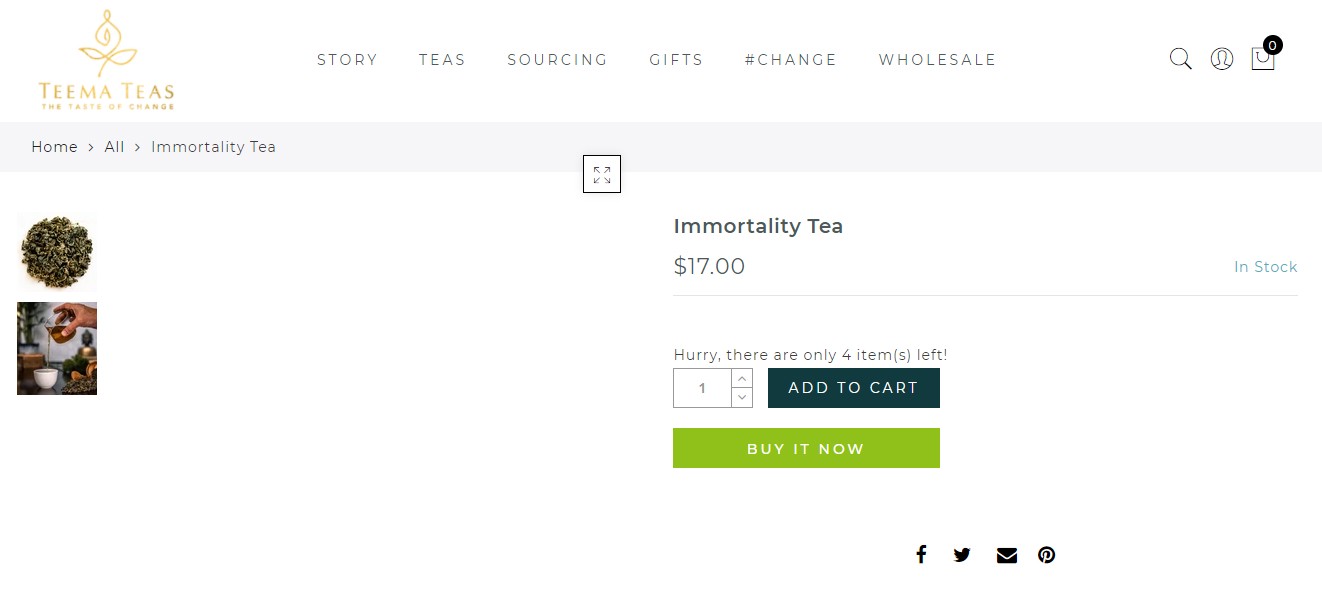Follow the Home breadcrumb link
The image size is (1322, 606).
click(54, 147)
